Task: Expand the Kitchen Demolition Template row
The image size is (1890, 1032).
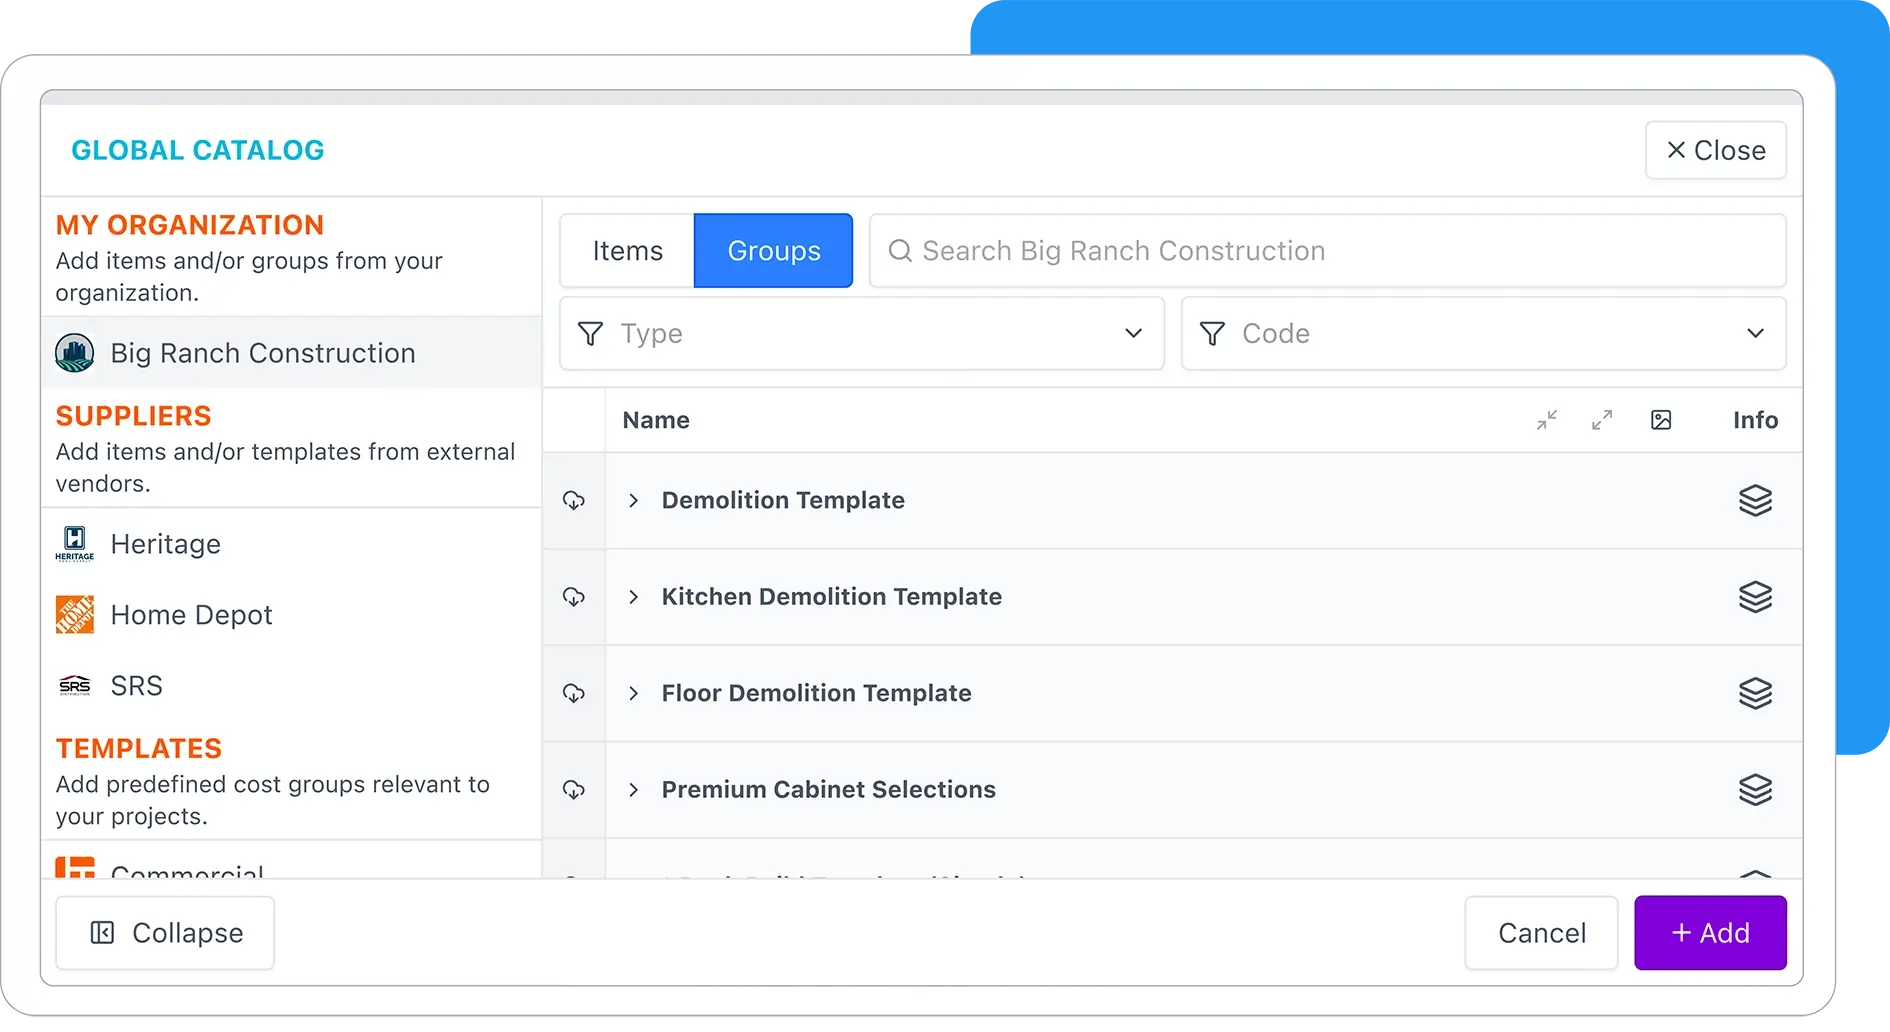Action: pyautogui.click(x=633, y=597)
